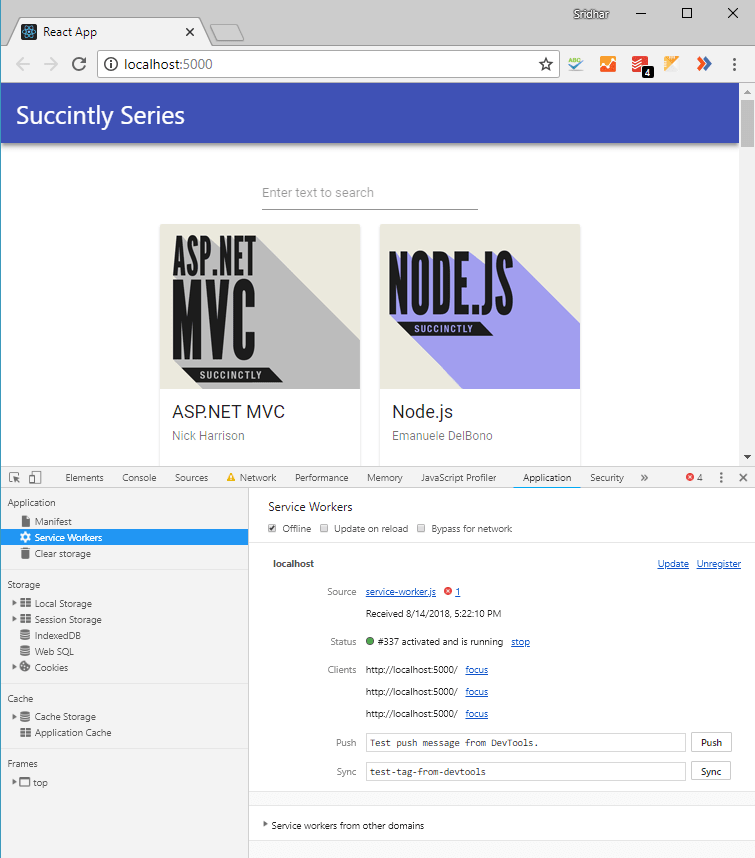Viewport: 755px width, 858px height.
Task: Click the forward navigation arrow
Action: point(51,64)
